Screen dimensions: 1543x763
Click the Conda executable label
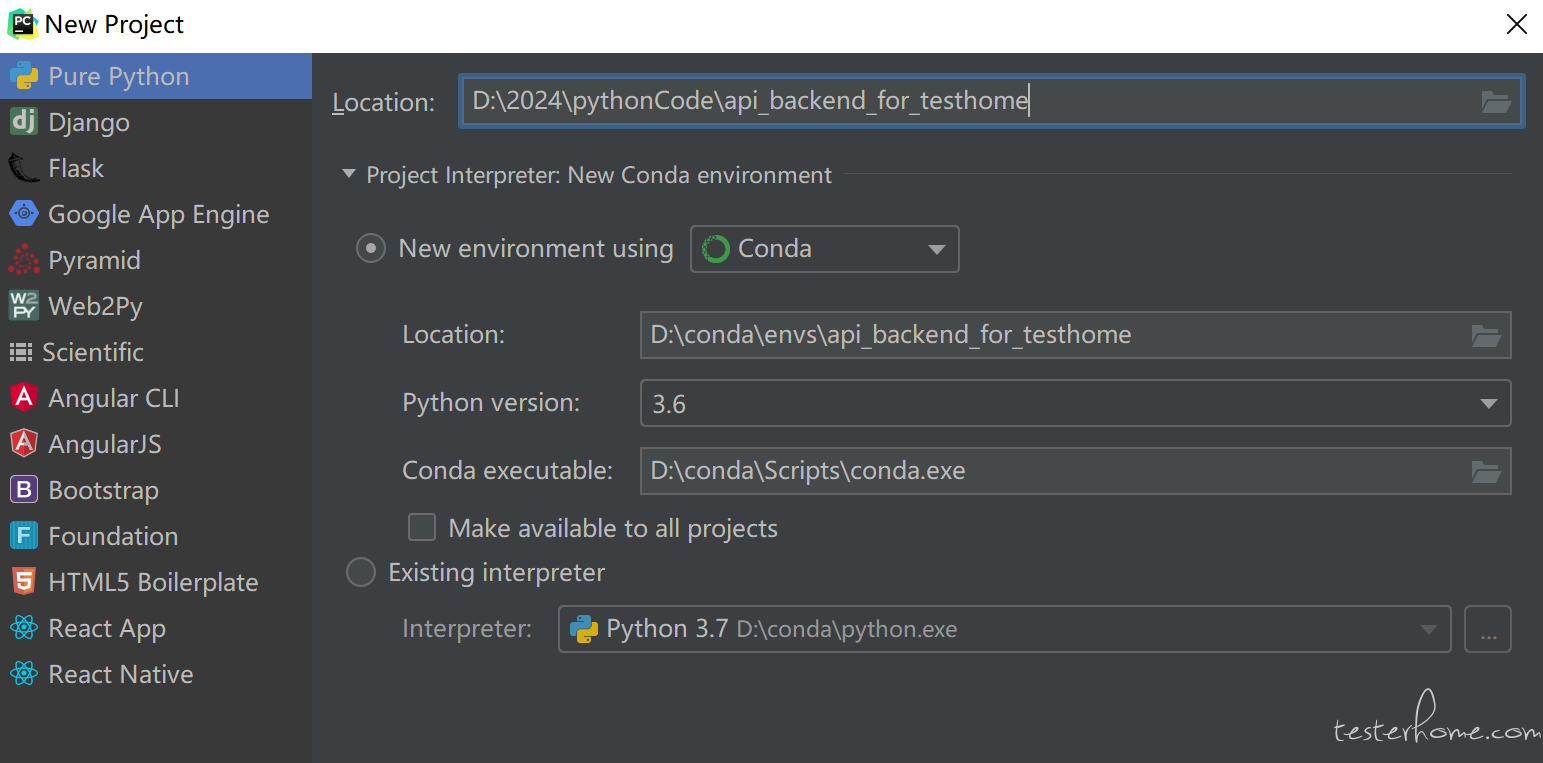pos(508,470)
